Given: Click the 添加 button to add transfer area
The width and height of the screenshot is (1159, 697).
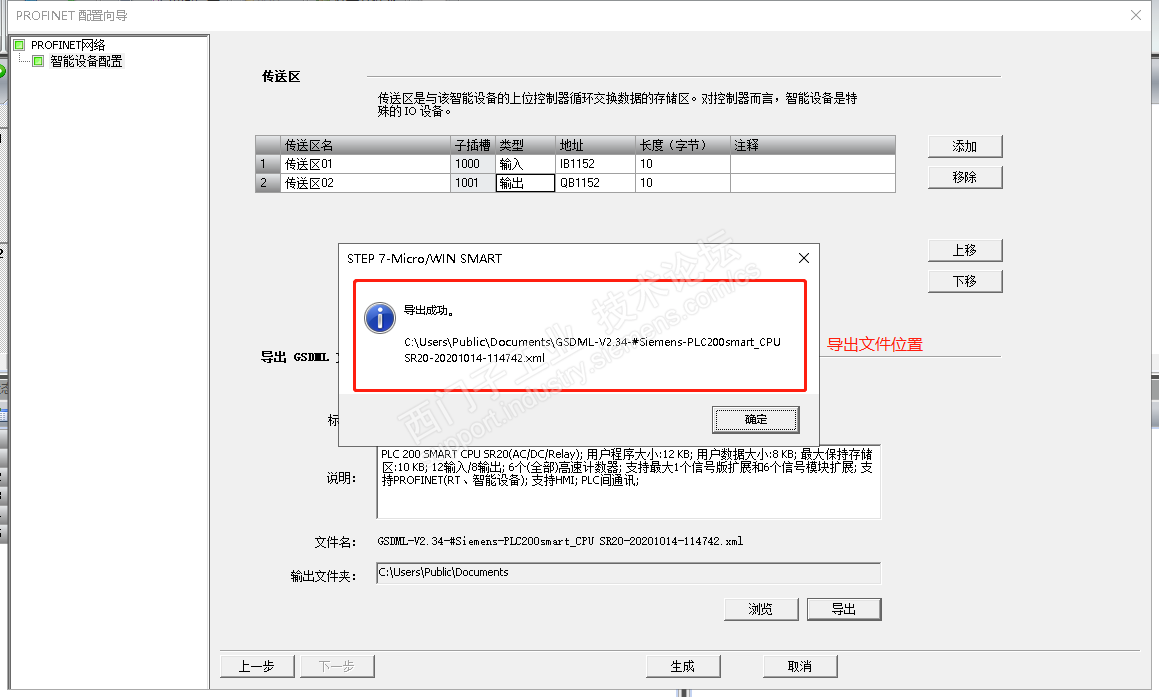Looking at the screenshot, I should 965,146.
